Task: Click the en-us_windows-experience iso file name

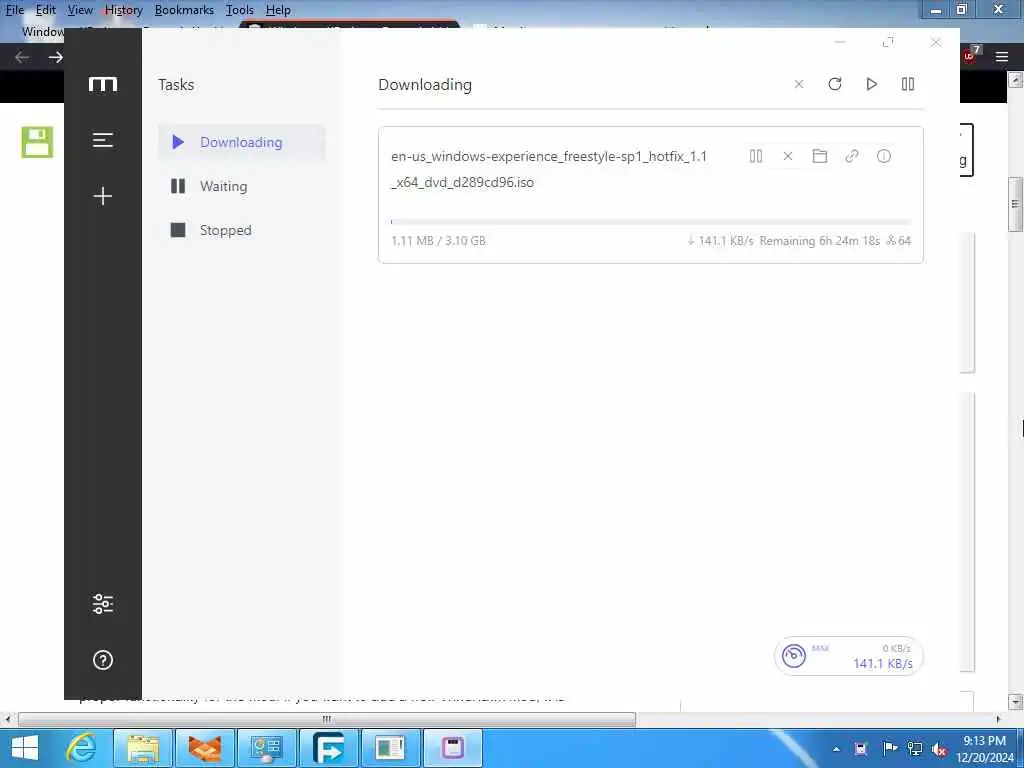Action: click(549, 169)
